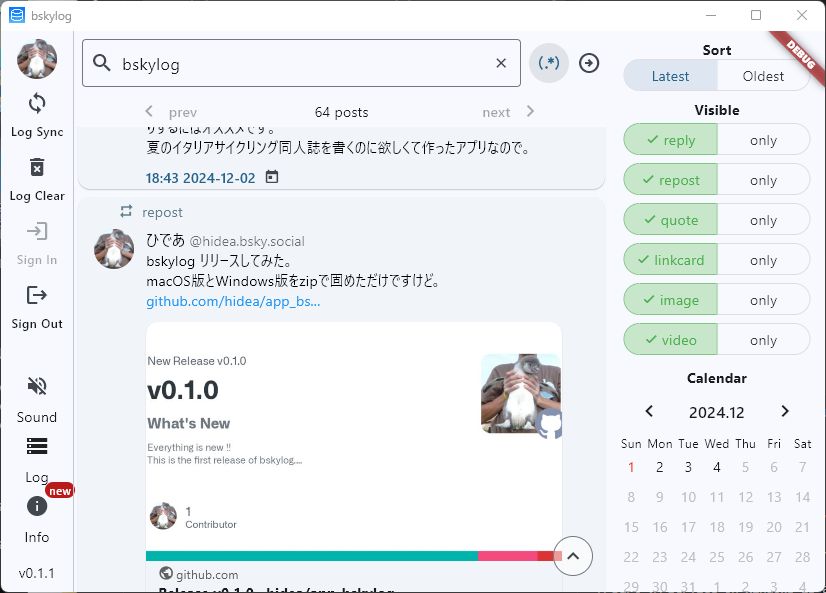This screenshot has height=593, width=826.
Task: Click the bskylog app icon in title bar
Action: point(17,15)
